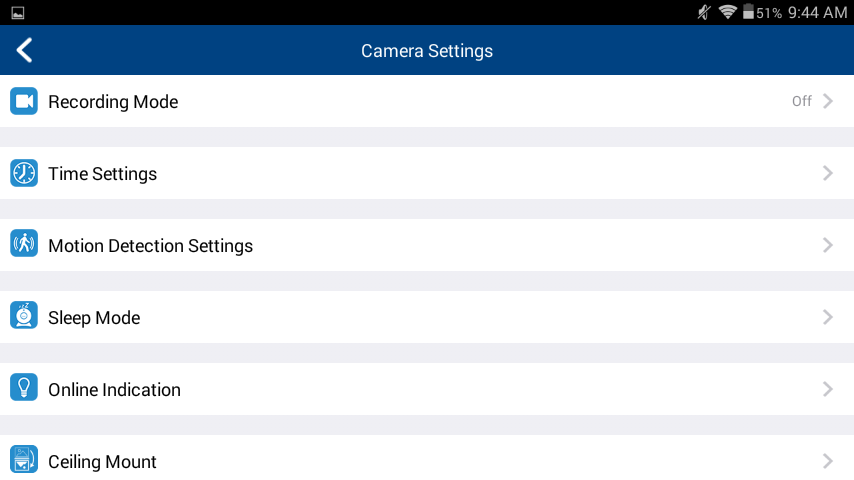Tap the Ceiling Mount icon
The width and height of the screenshot is (854, 480).
click(24, 459)
